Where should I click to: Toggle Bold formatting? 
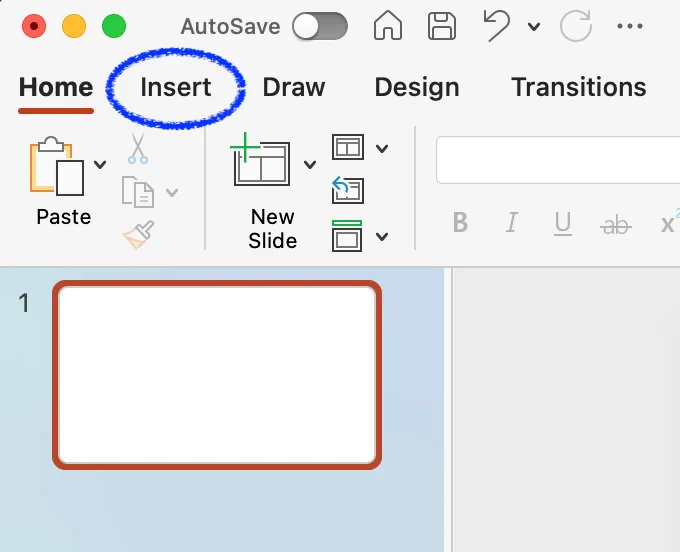pos(460,222)
